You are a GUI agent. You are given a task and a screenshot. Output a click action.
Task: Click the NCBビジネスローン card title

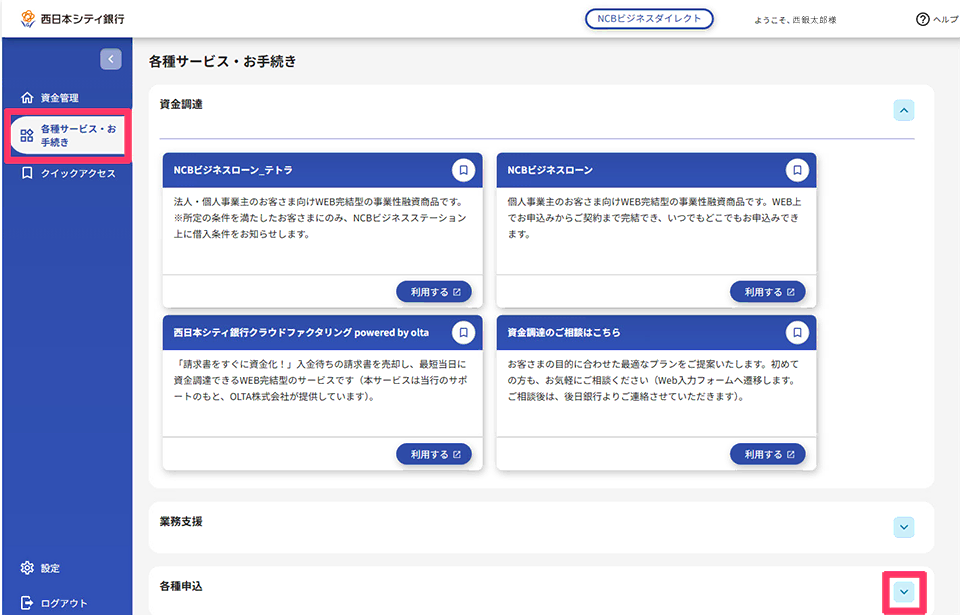(x=550, y=170)
